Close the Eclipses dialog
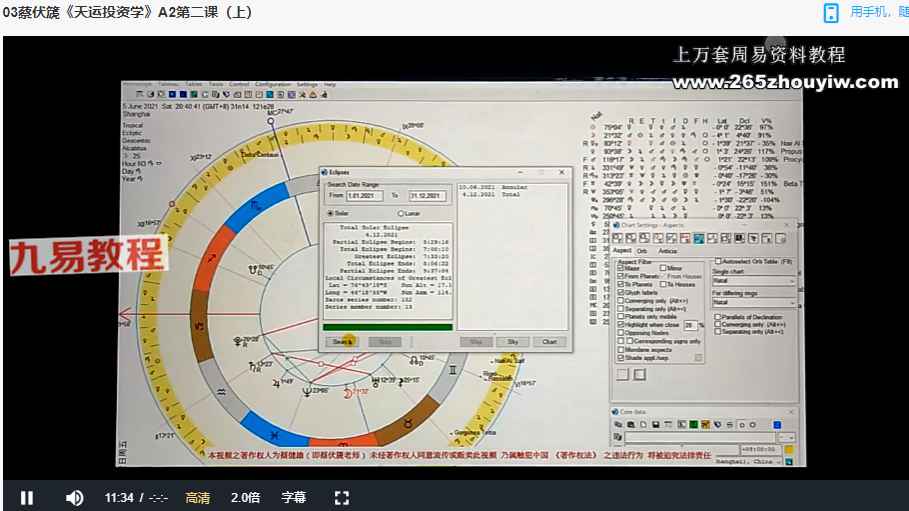This screenshot has height=511, width=909. coord(561,172)
